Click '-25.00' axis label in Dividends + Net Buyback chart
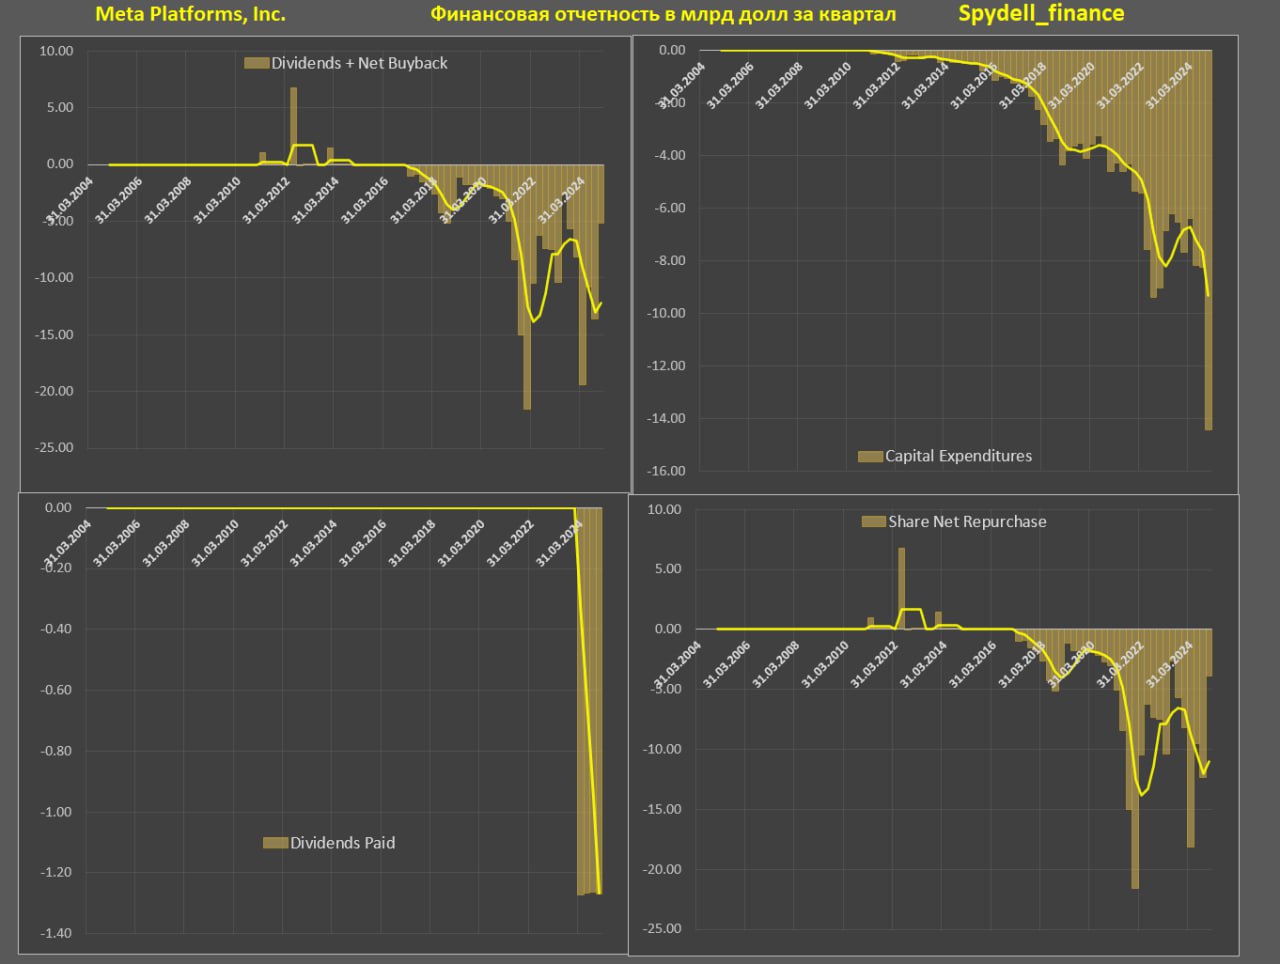Screen dimensions: 1280x964 click(x=55, y=448)
